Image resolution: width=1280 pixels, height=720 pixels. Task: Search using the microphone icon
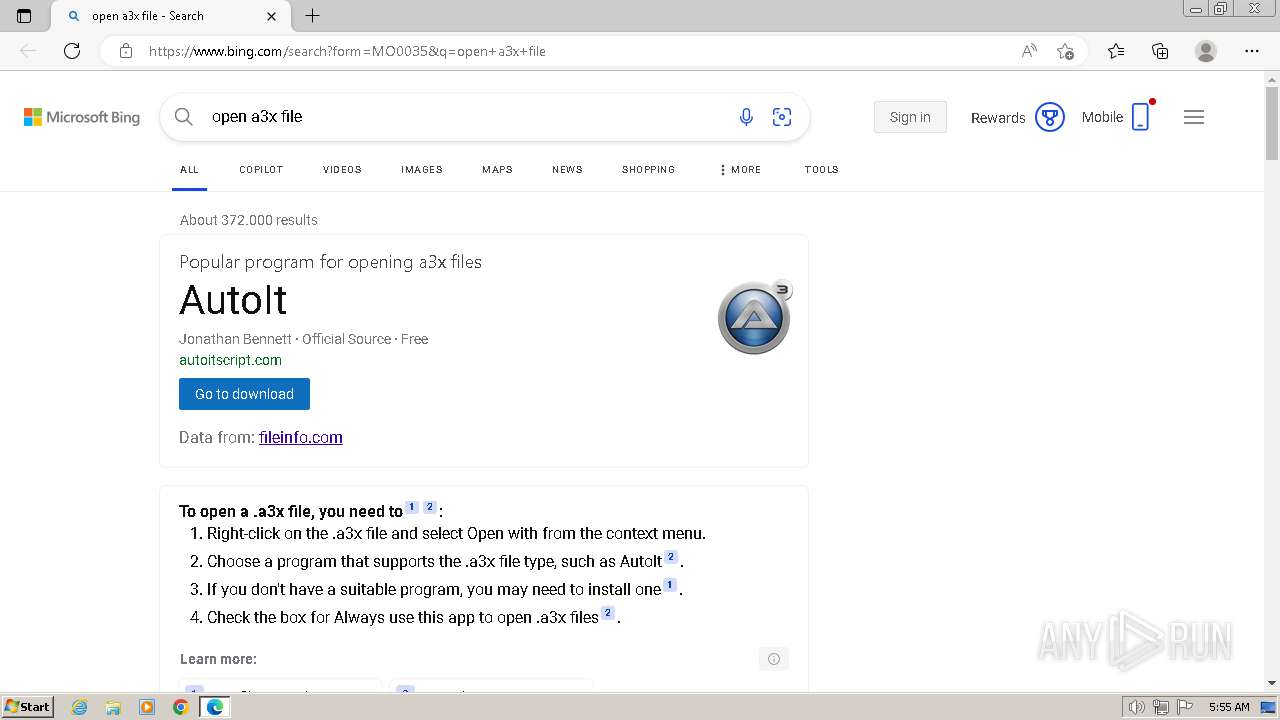click(x=746, y=117)
